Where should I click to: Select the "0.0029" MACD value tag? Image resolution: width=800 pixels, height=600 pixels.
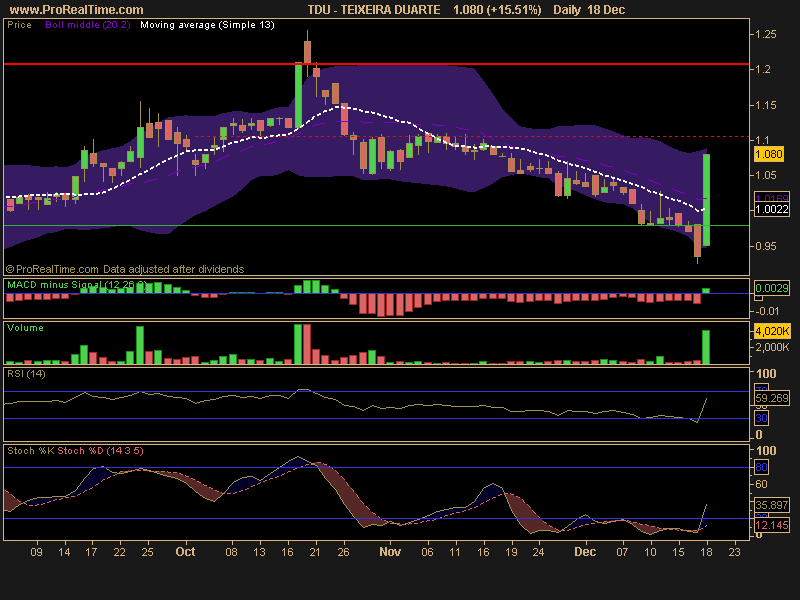click(x=771, y=288)
